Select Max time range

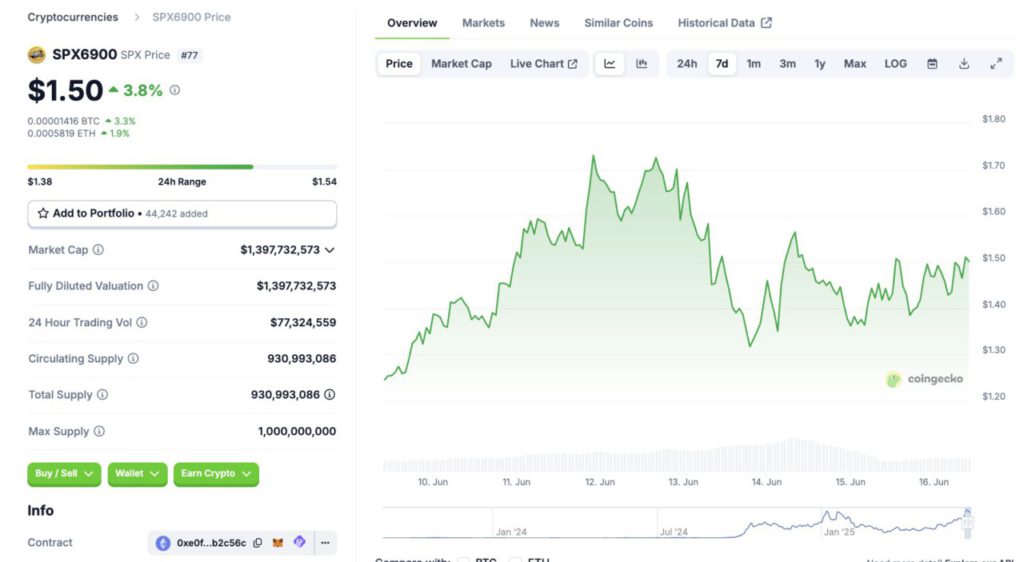(x=855, y=64)
